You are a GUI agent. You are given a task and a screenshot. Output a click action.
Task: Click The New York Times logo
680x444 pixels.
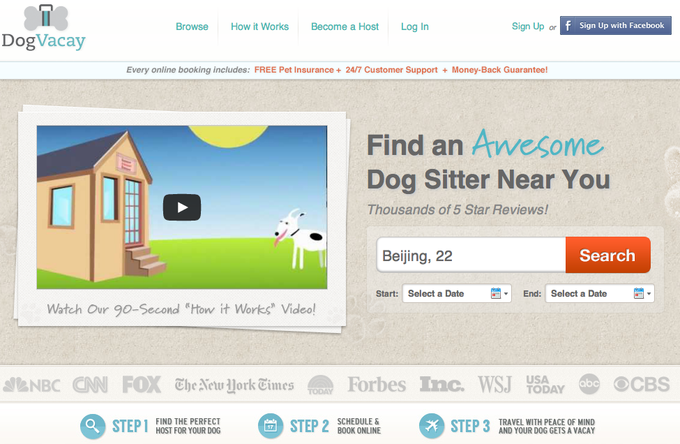(234, 385)
